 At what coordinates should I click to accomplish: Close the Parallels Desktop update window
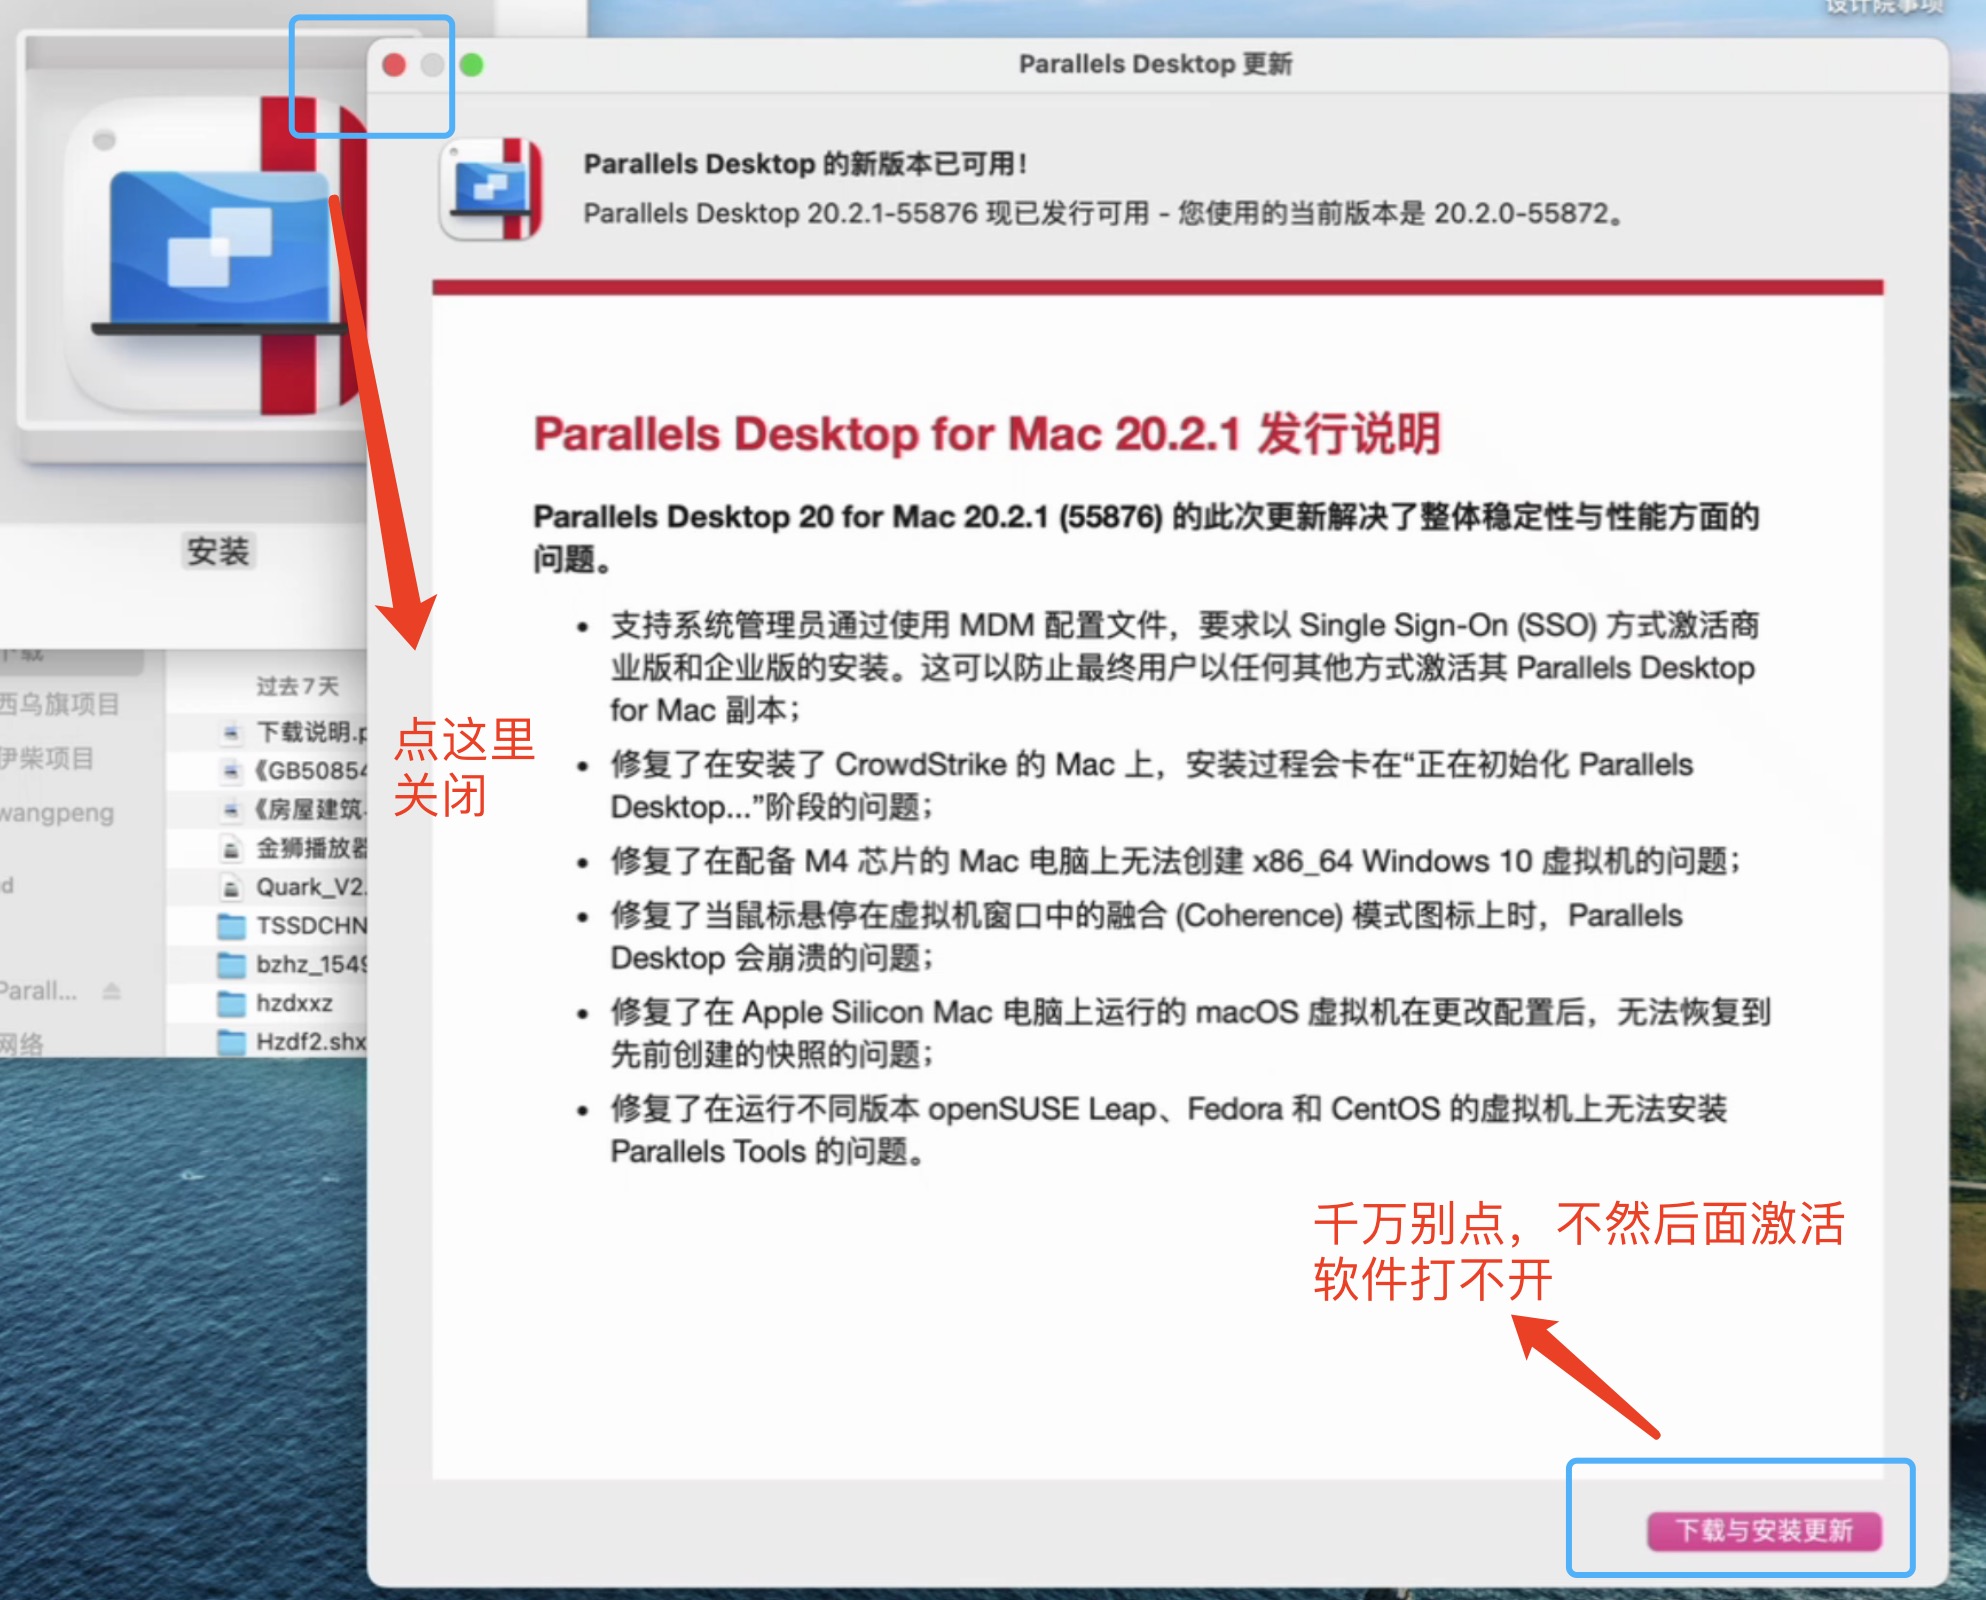pyautogui.click(x=394, y=65)
